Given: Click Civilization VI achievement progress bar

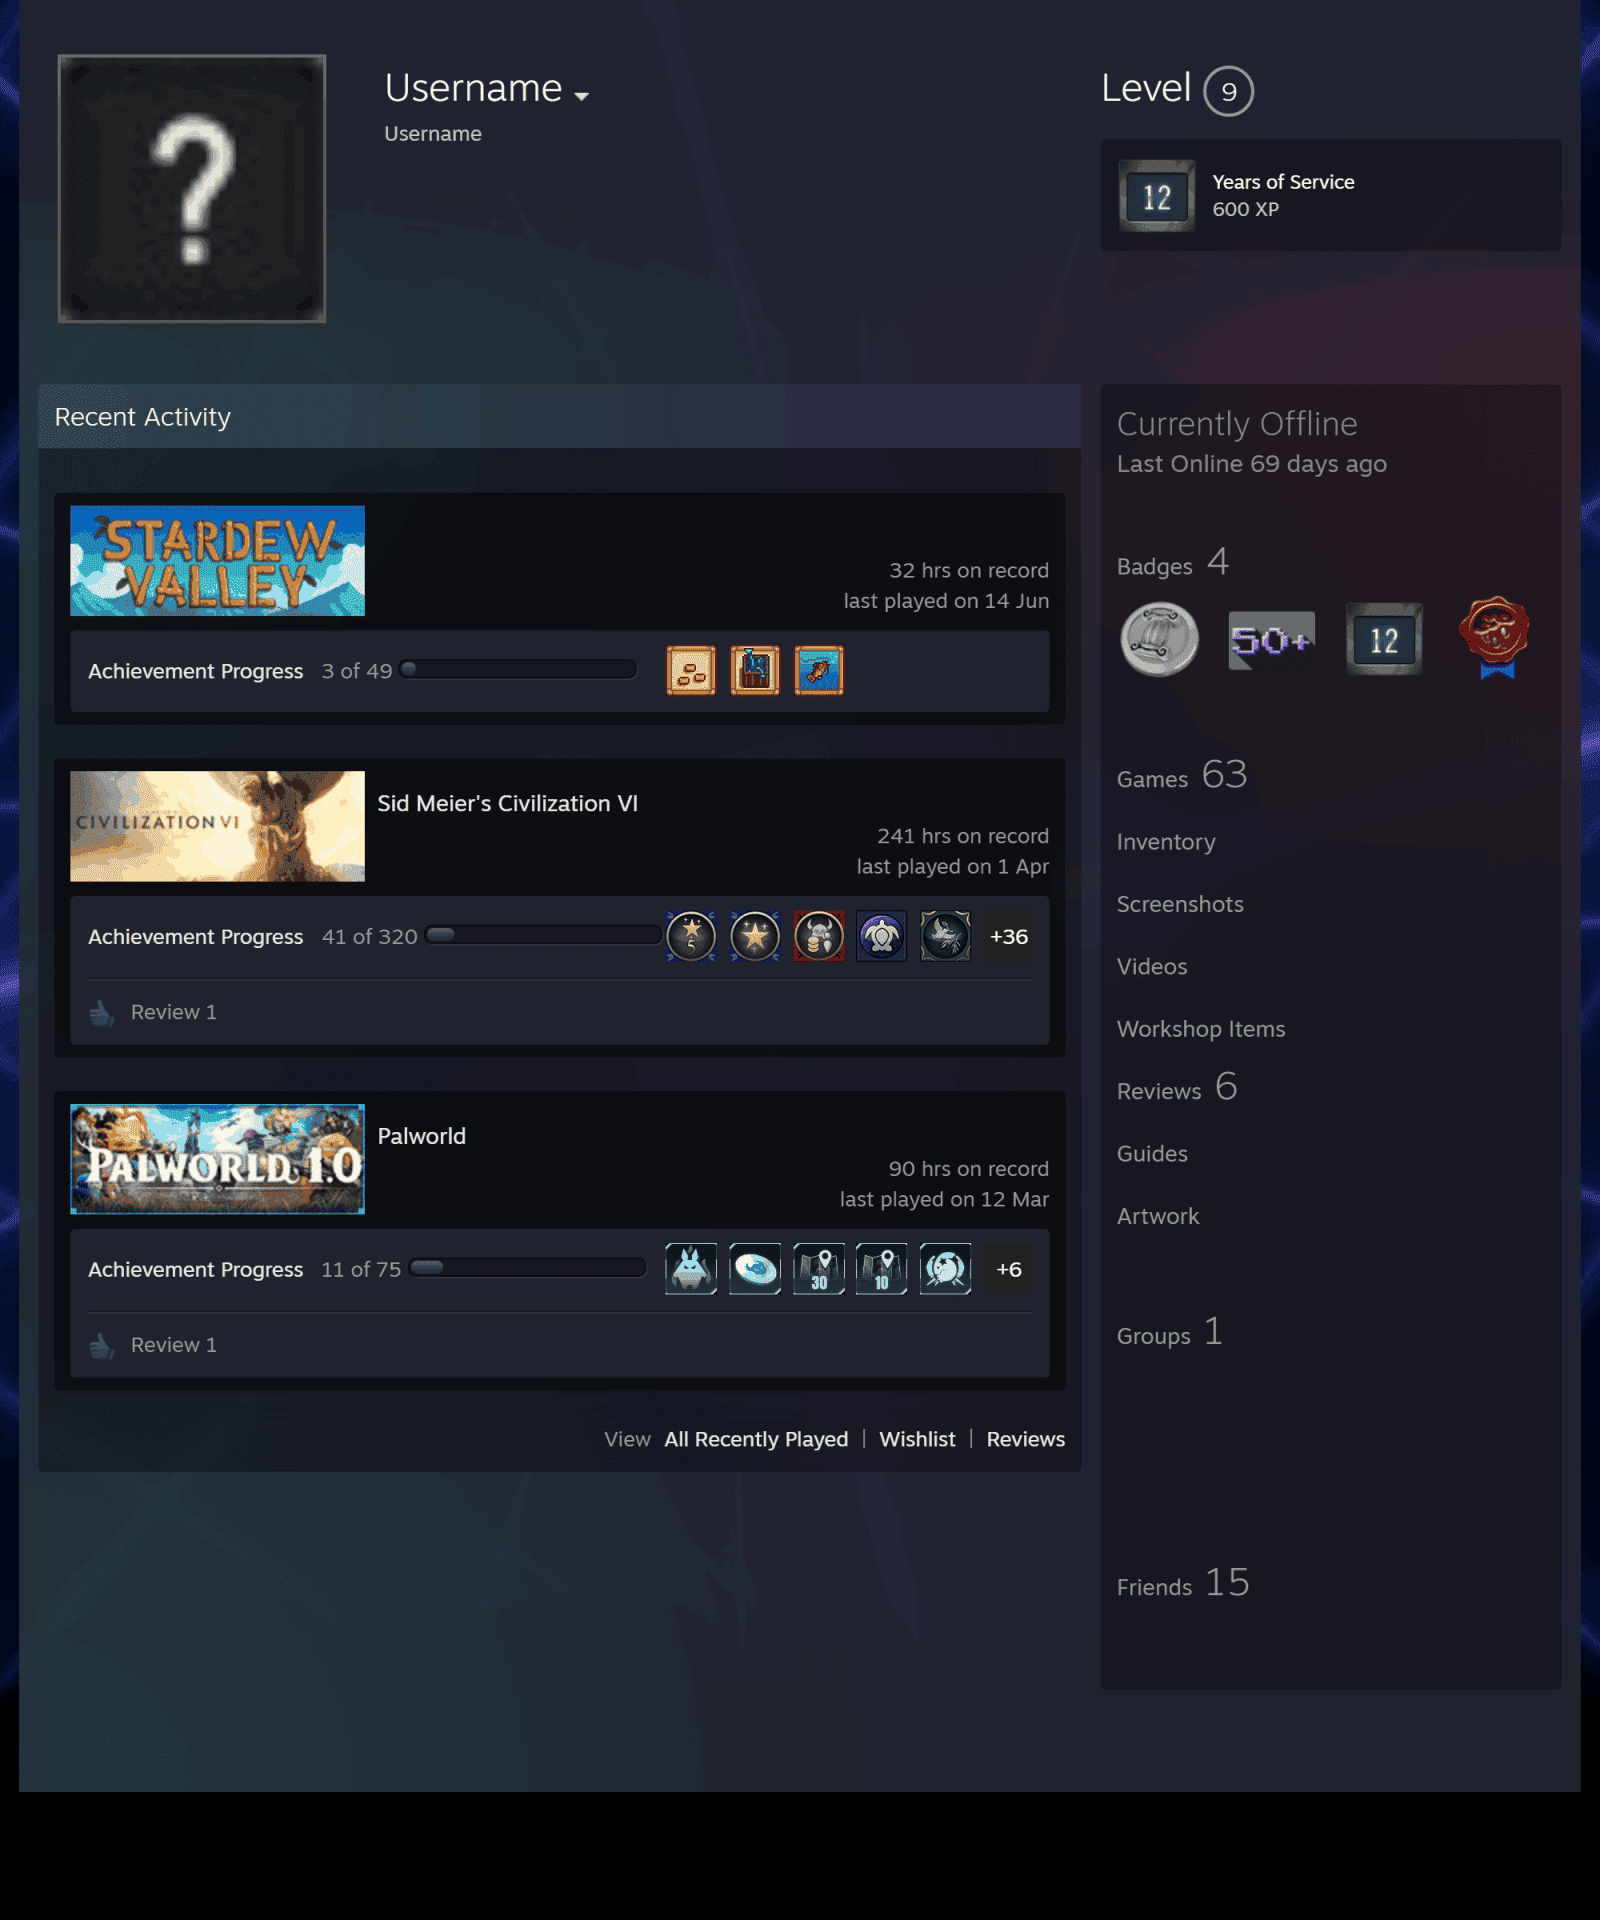Looking at the screenshot, I should tap(543, 935).
